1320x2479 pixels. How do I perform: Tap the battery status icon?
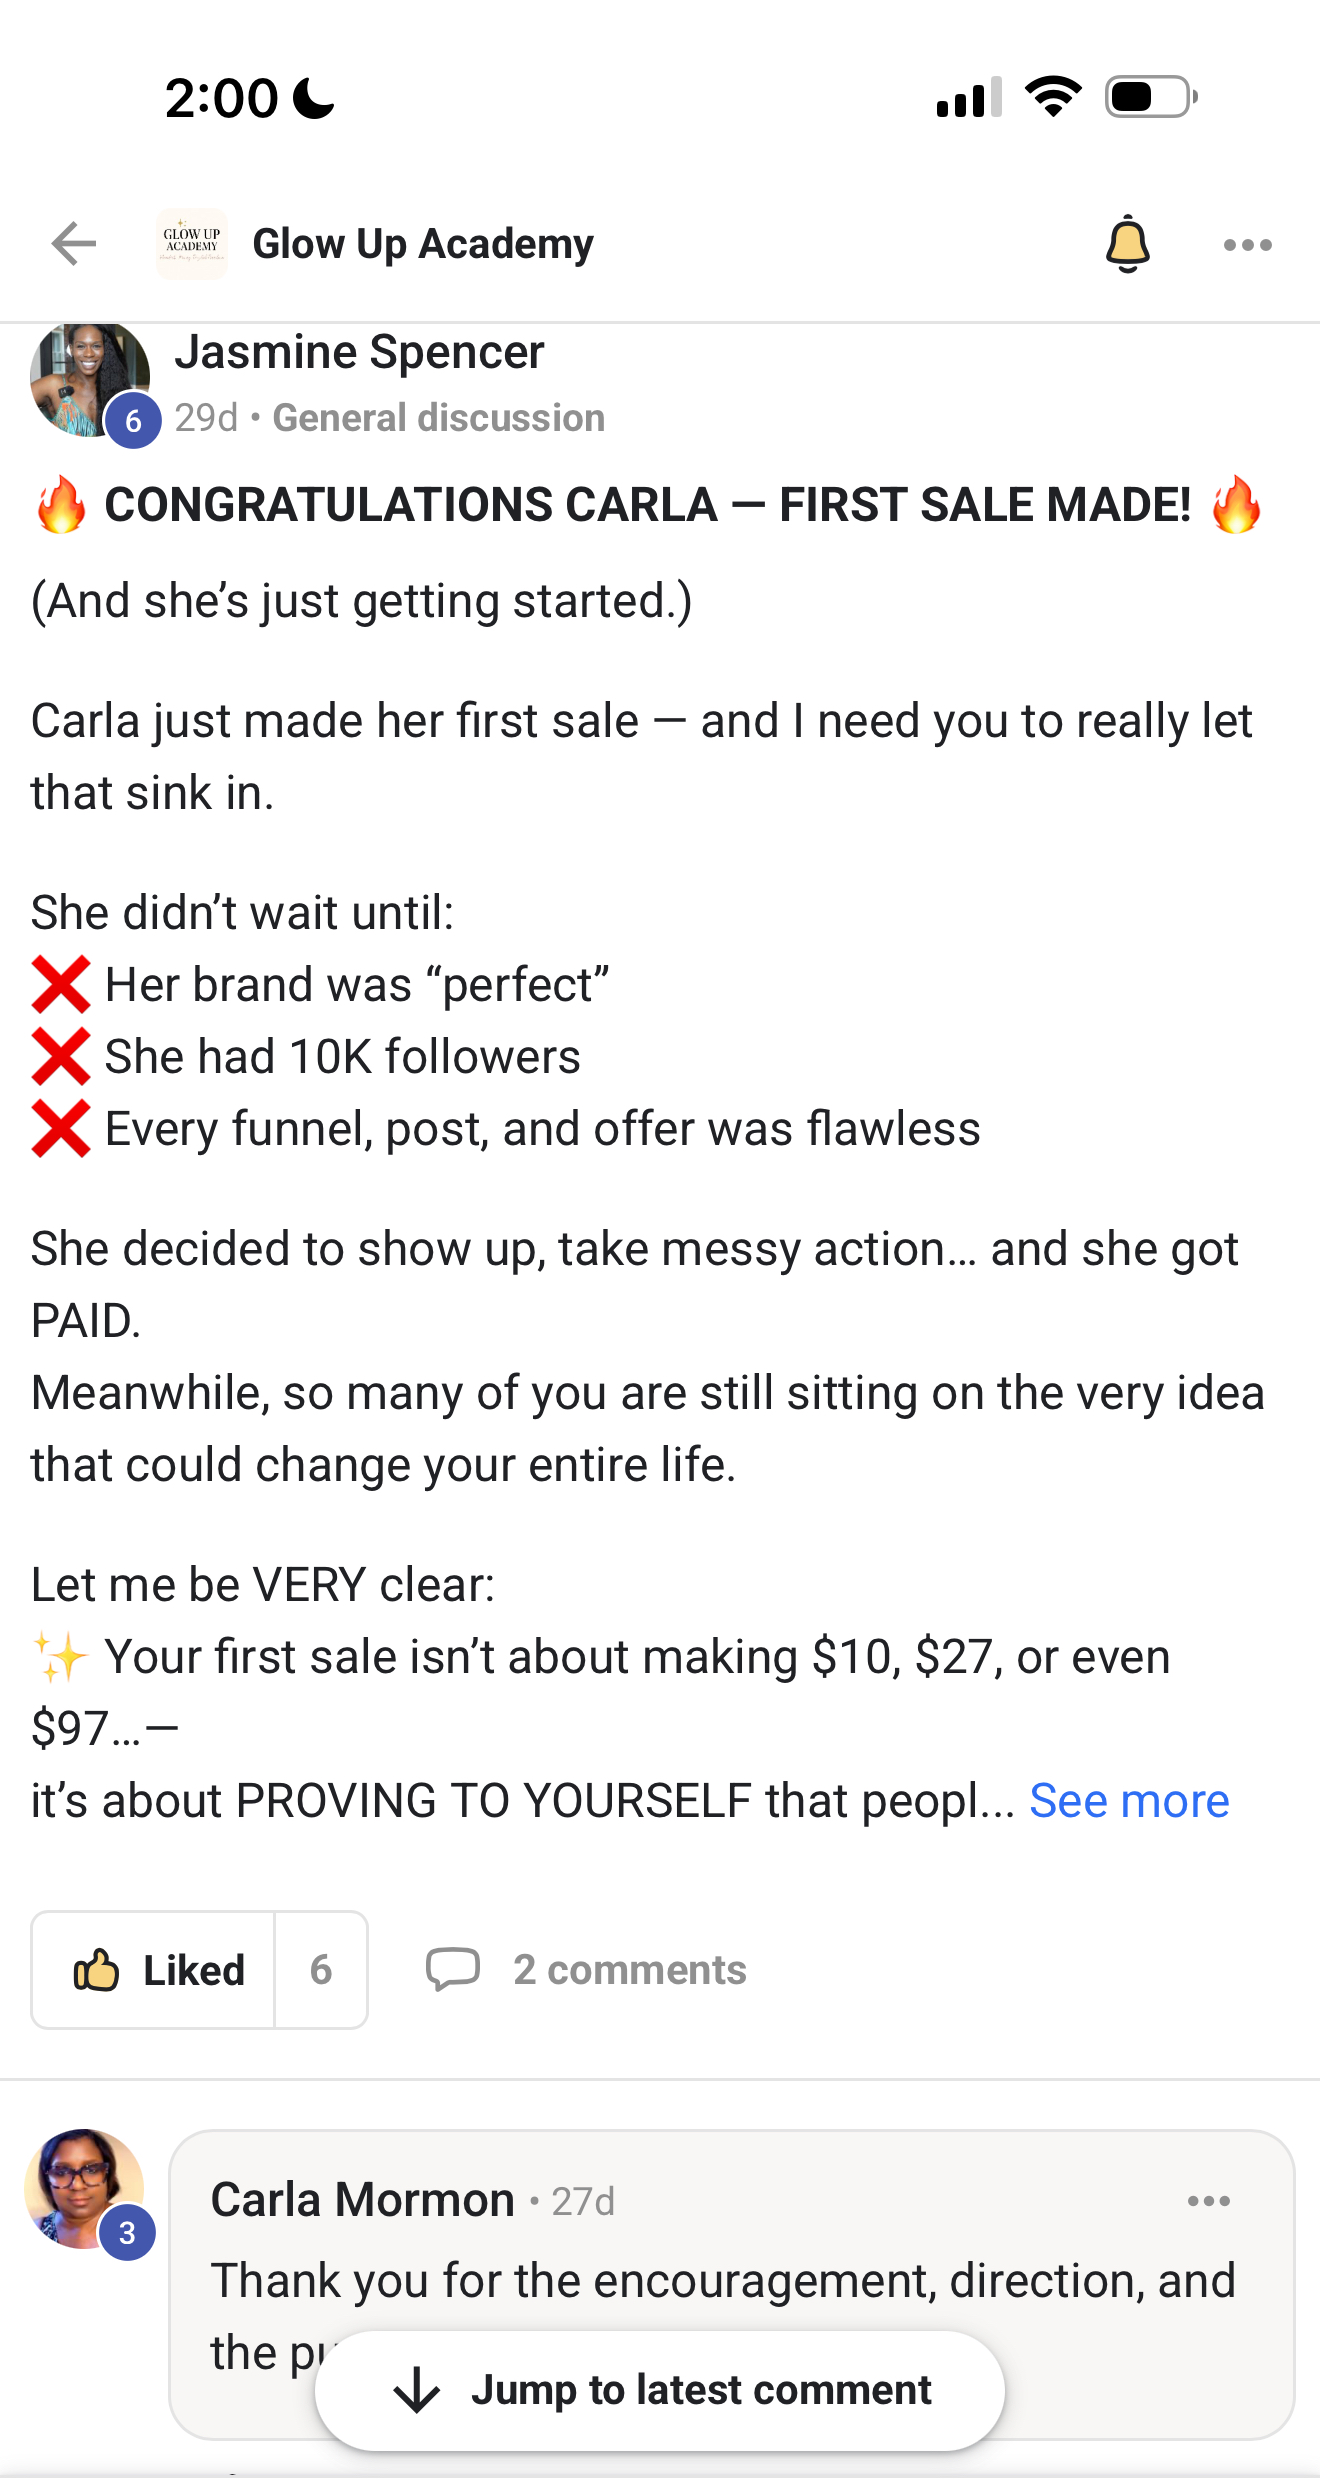[1151, 97]
